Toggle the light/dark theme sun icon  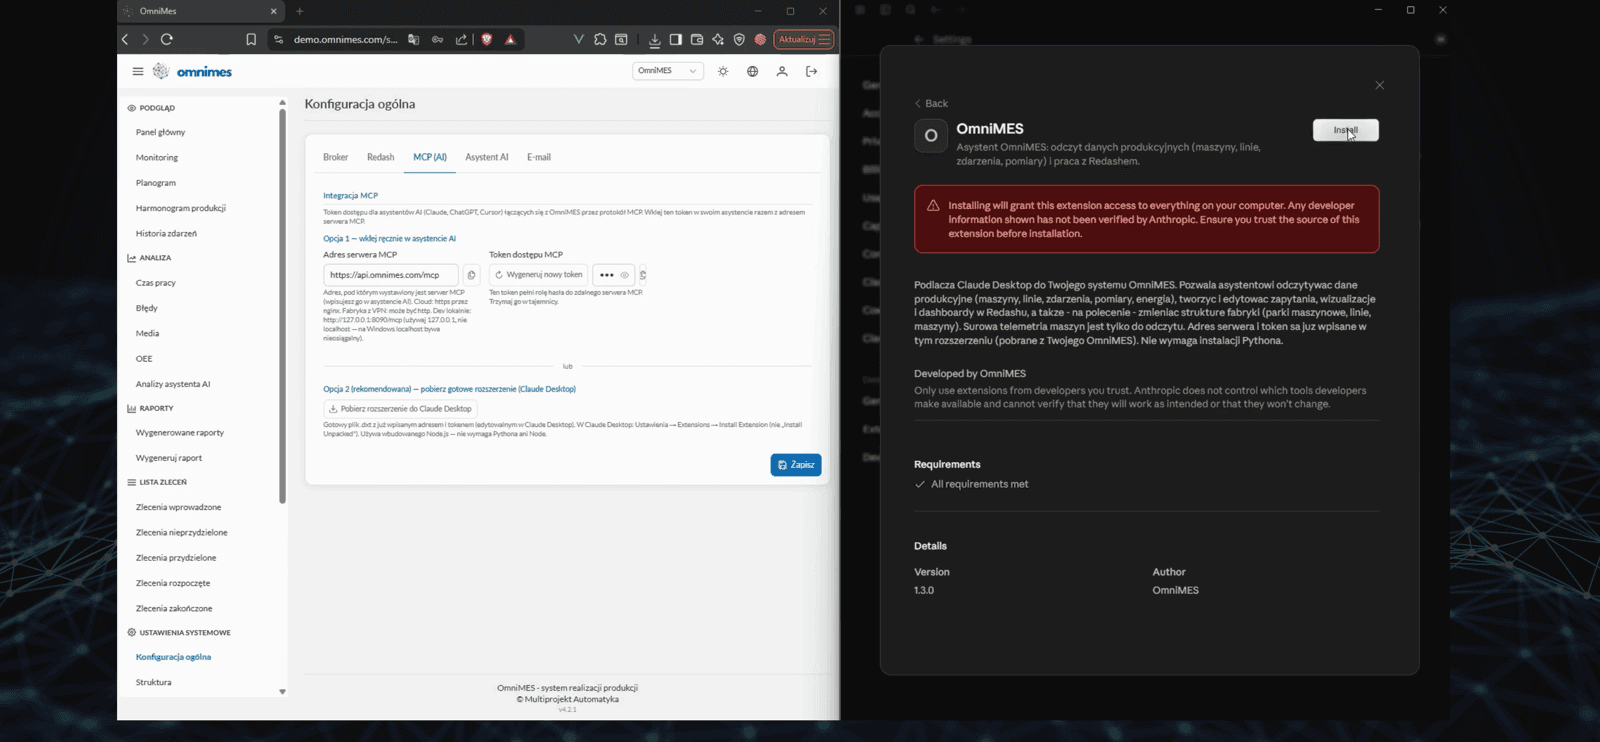723,71
